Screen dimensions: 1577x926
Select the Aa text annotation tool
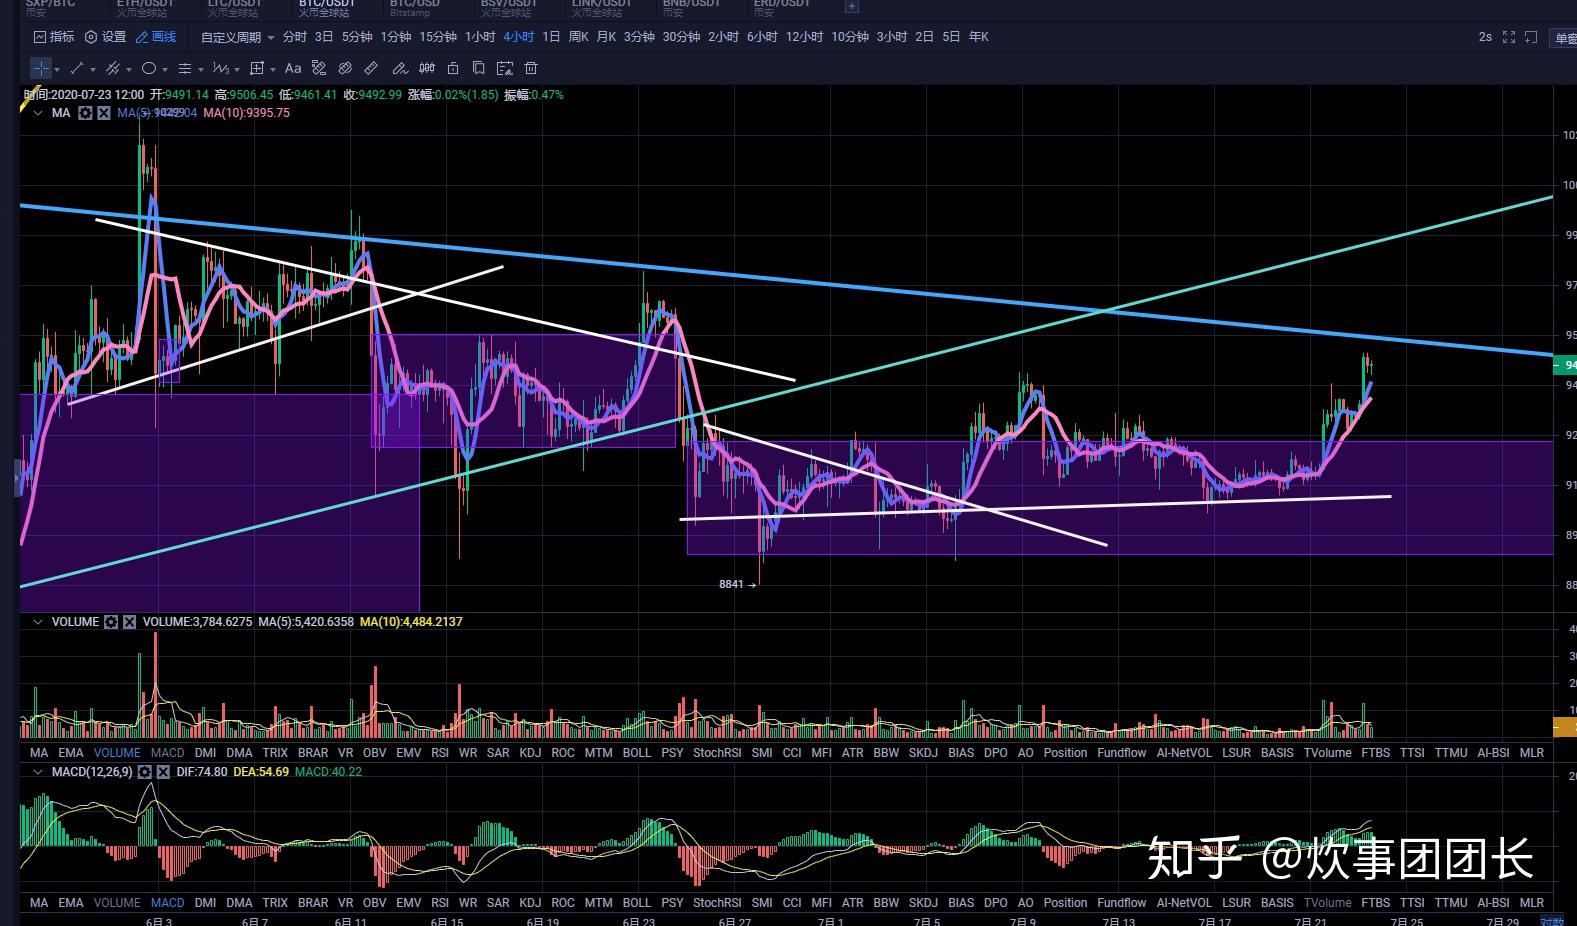293,68
